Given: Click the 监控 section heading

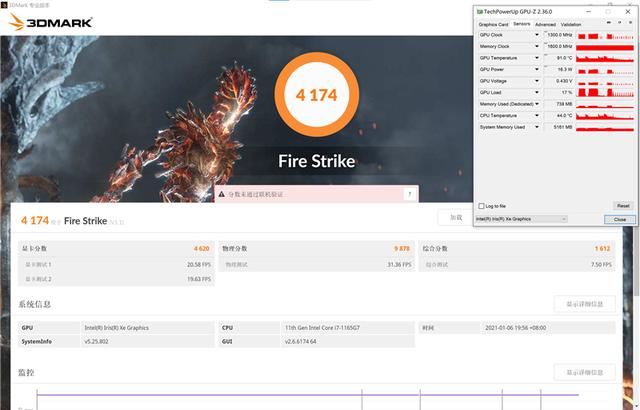Looking at the screenshot, I should click(26, 372).
